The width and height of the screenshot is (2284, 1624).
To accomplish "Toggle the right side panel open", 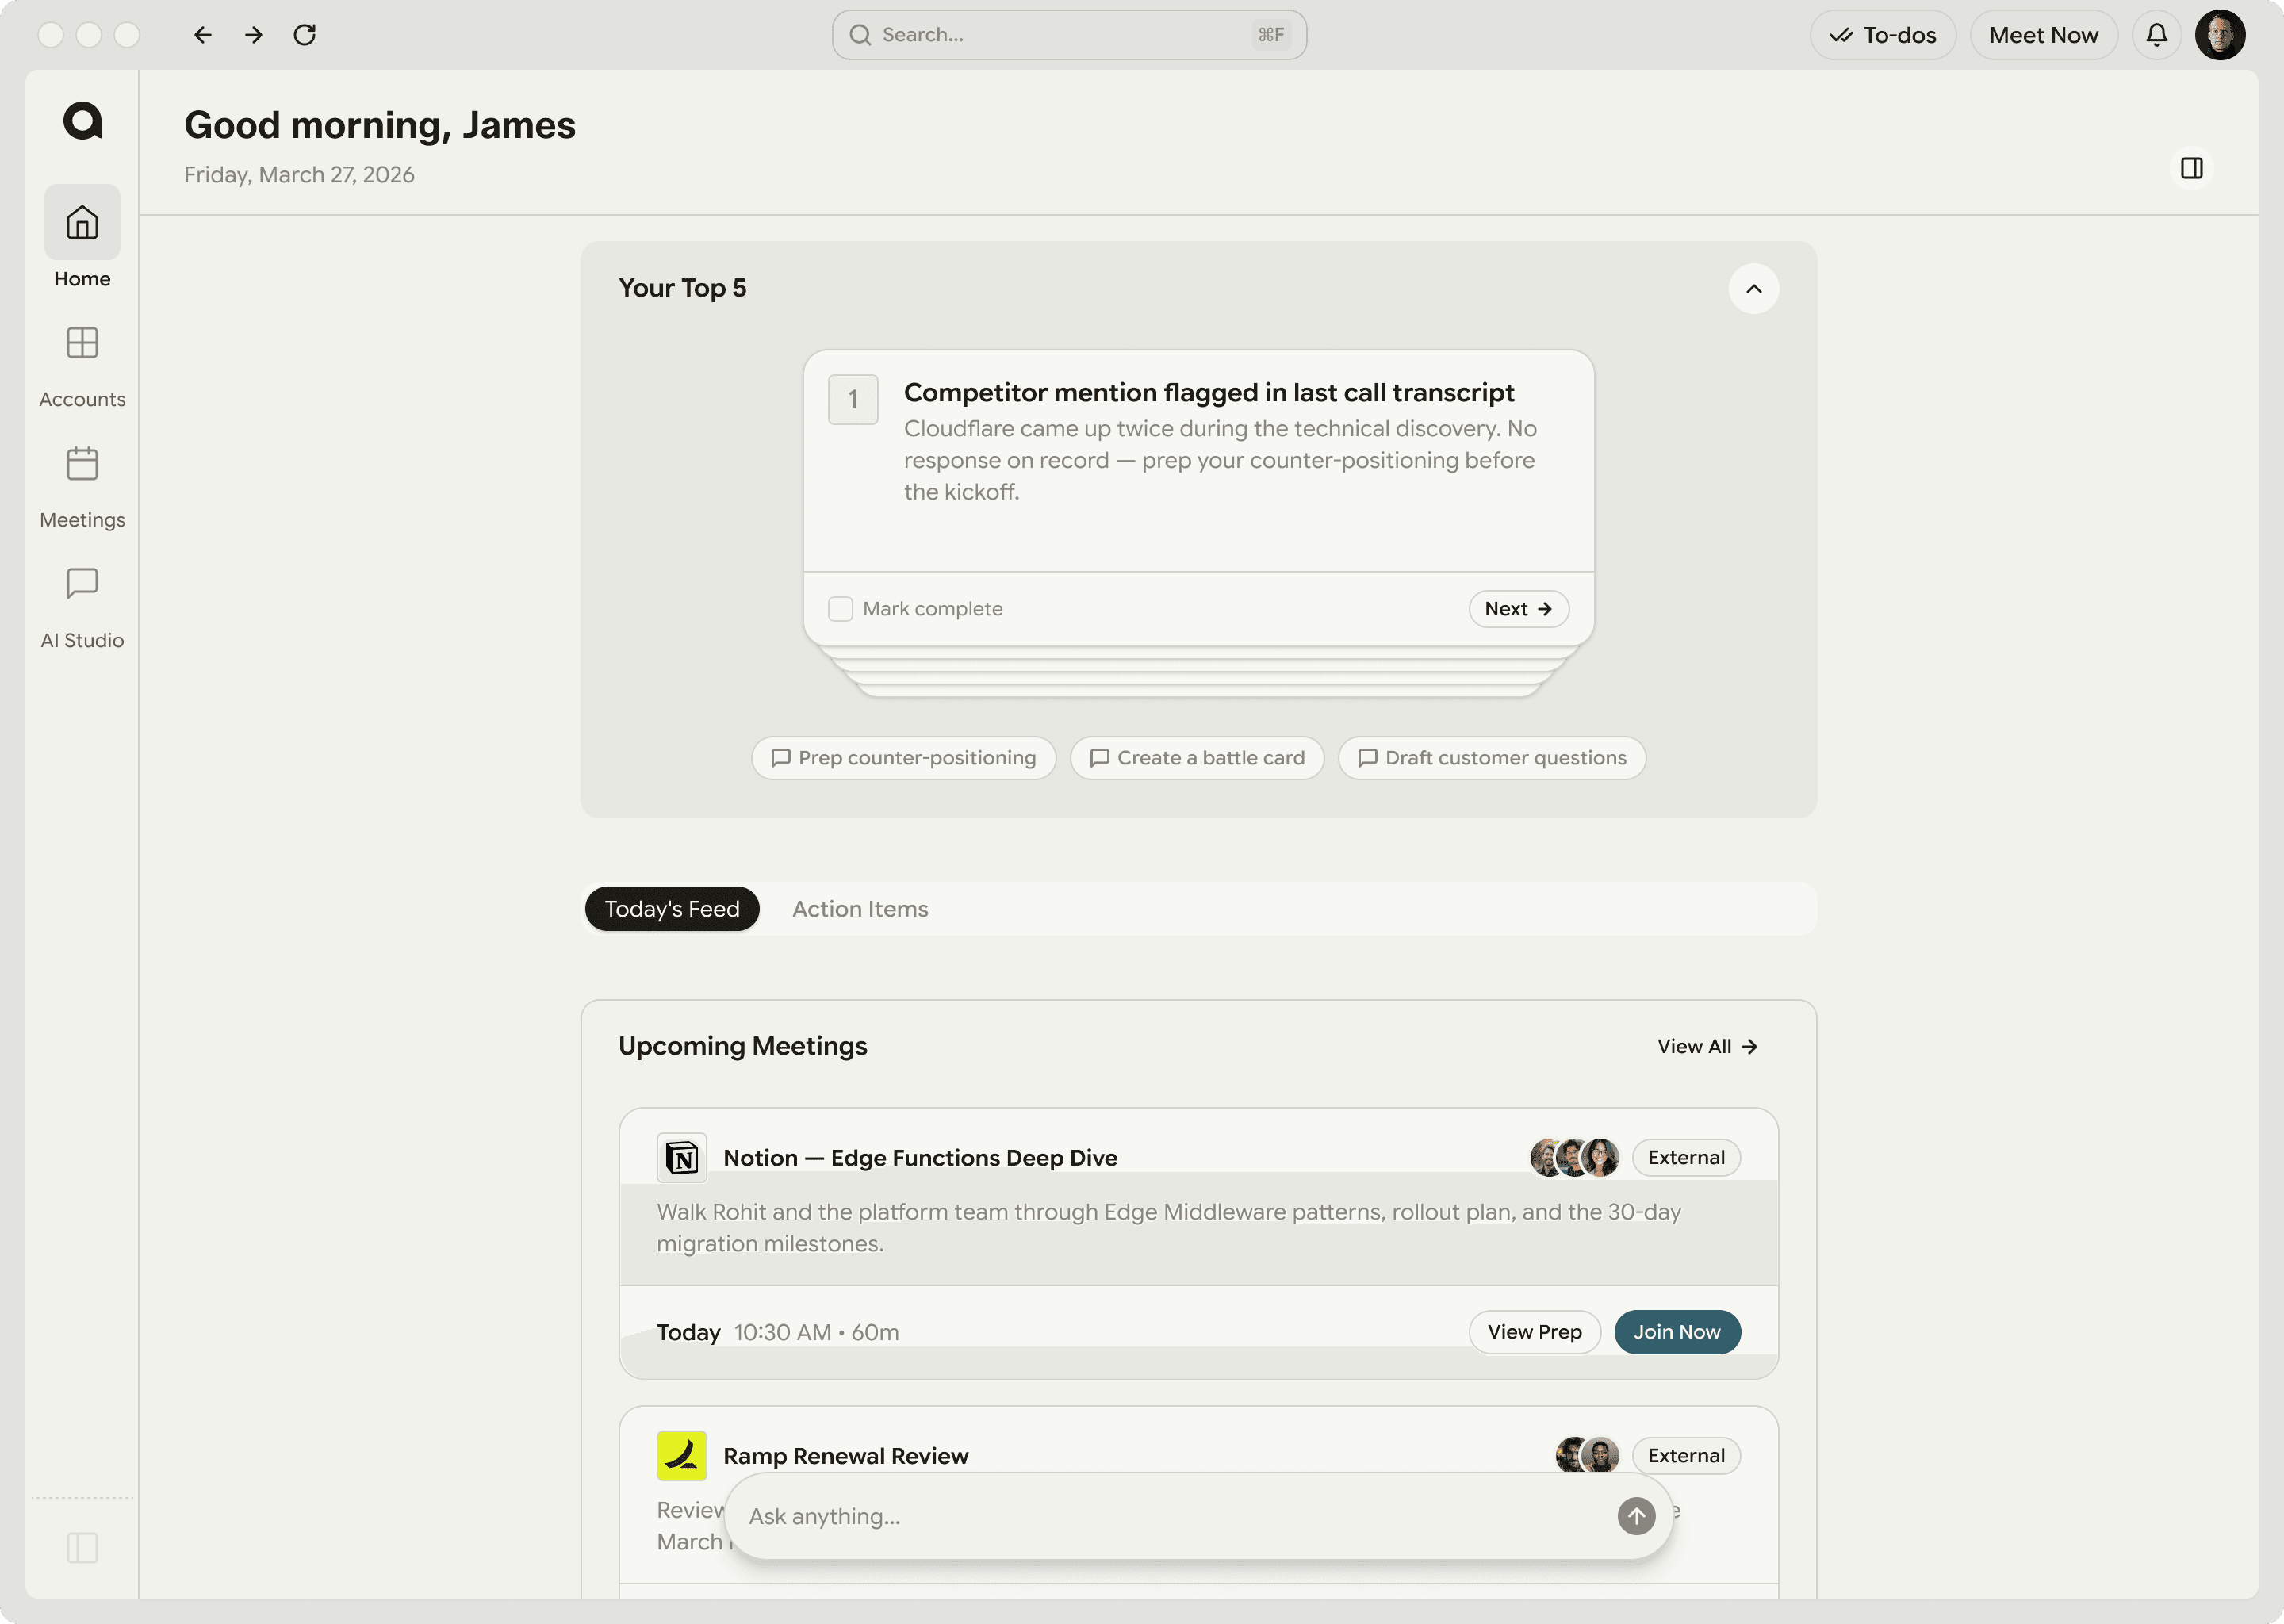I will [2192, 168].
